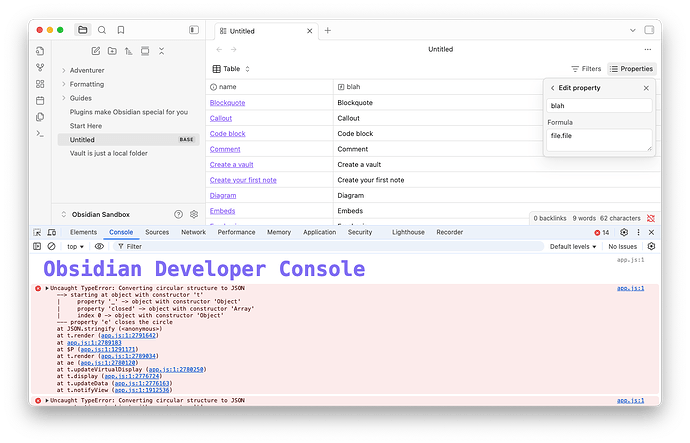Open the Table view selector
Image resolution: width=690 pixels, height=443 pixels.
pos(231,69)
